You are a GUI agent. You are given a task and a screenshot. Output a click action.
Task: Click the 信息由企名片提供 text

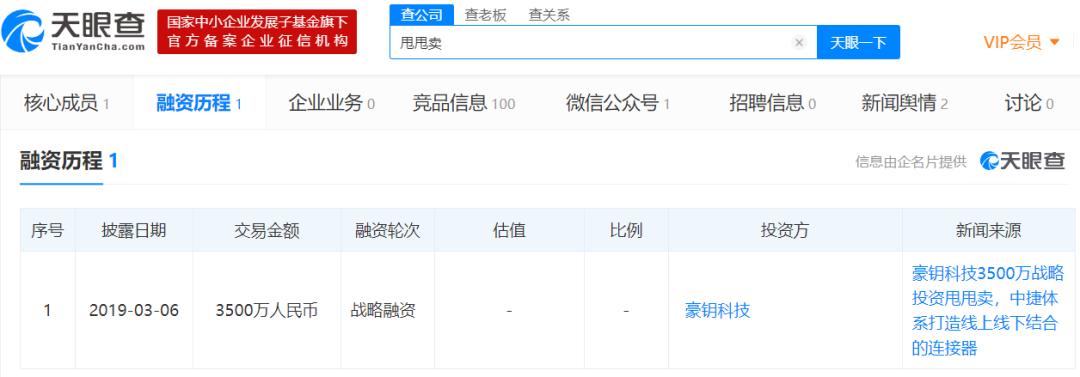pos(911,162)
